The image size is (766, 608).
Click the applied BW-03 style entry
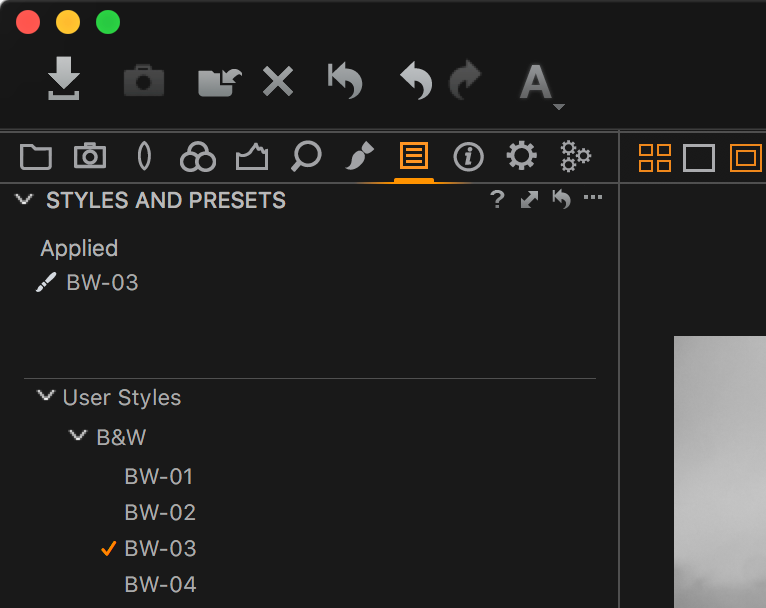[x=103, y=283]
